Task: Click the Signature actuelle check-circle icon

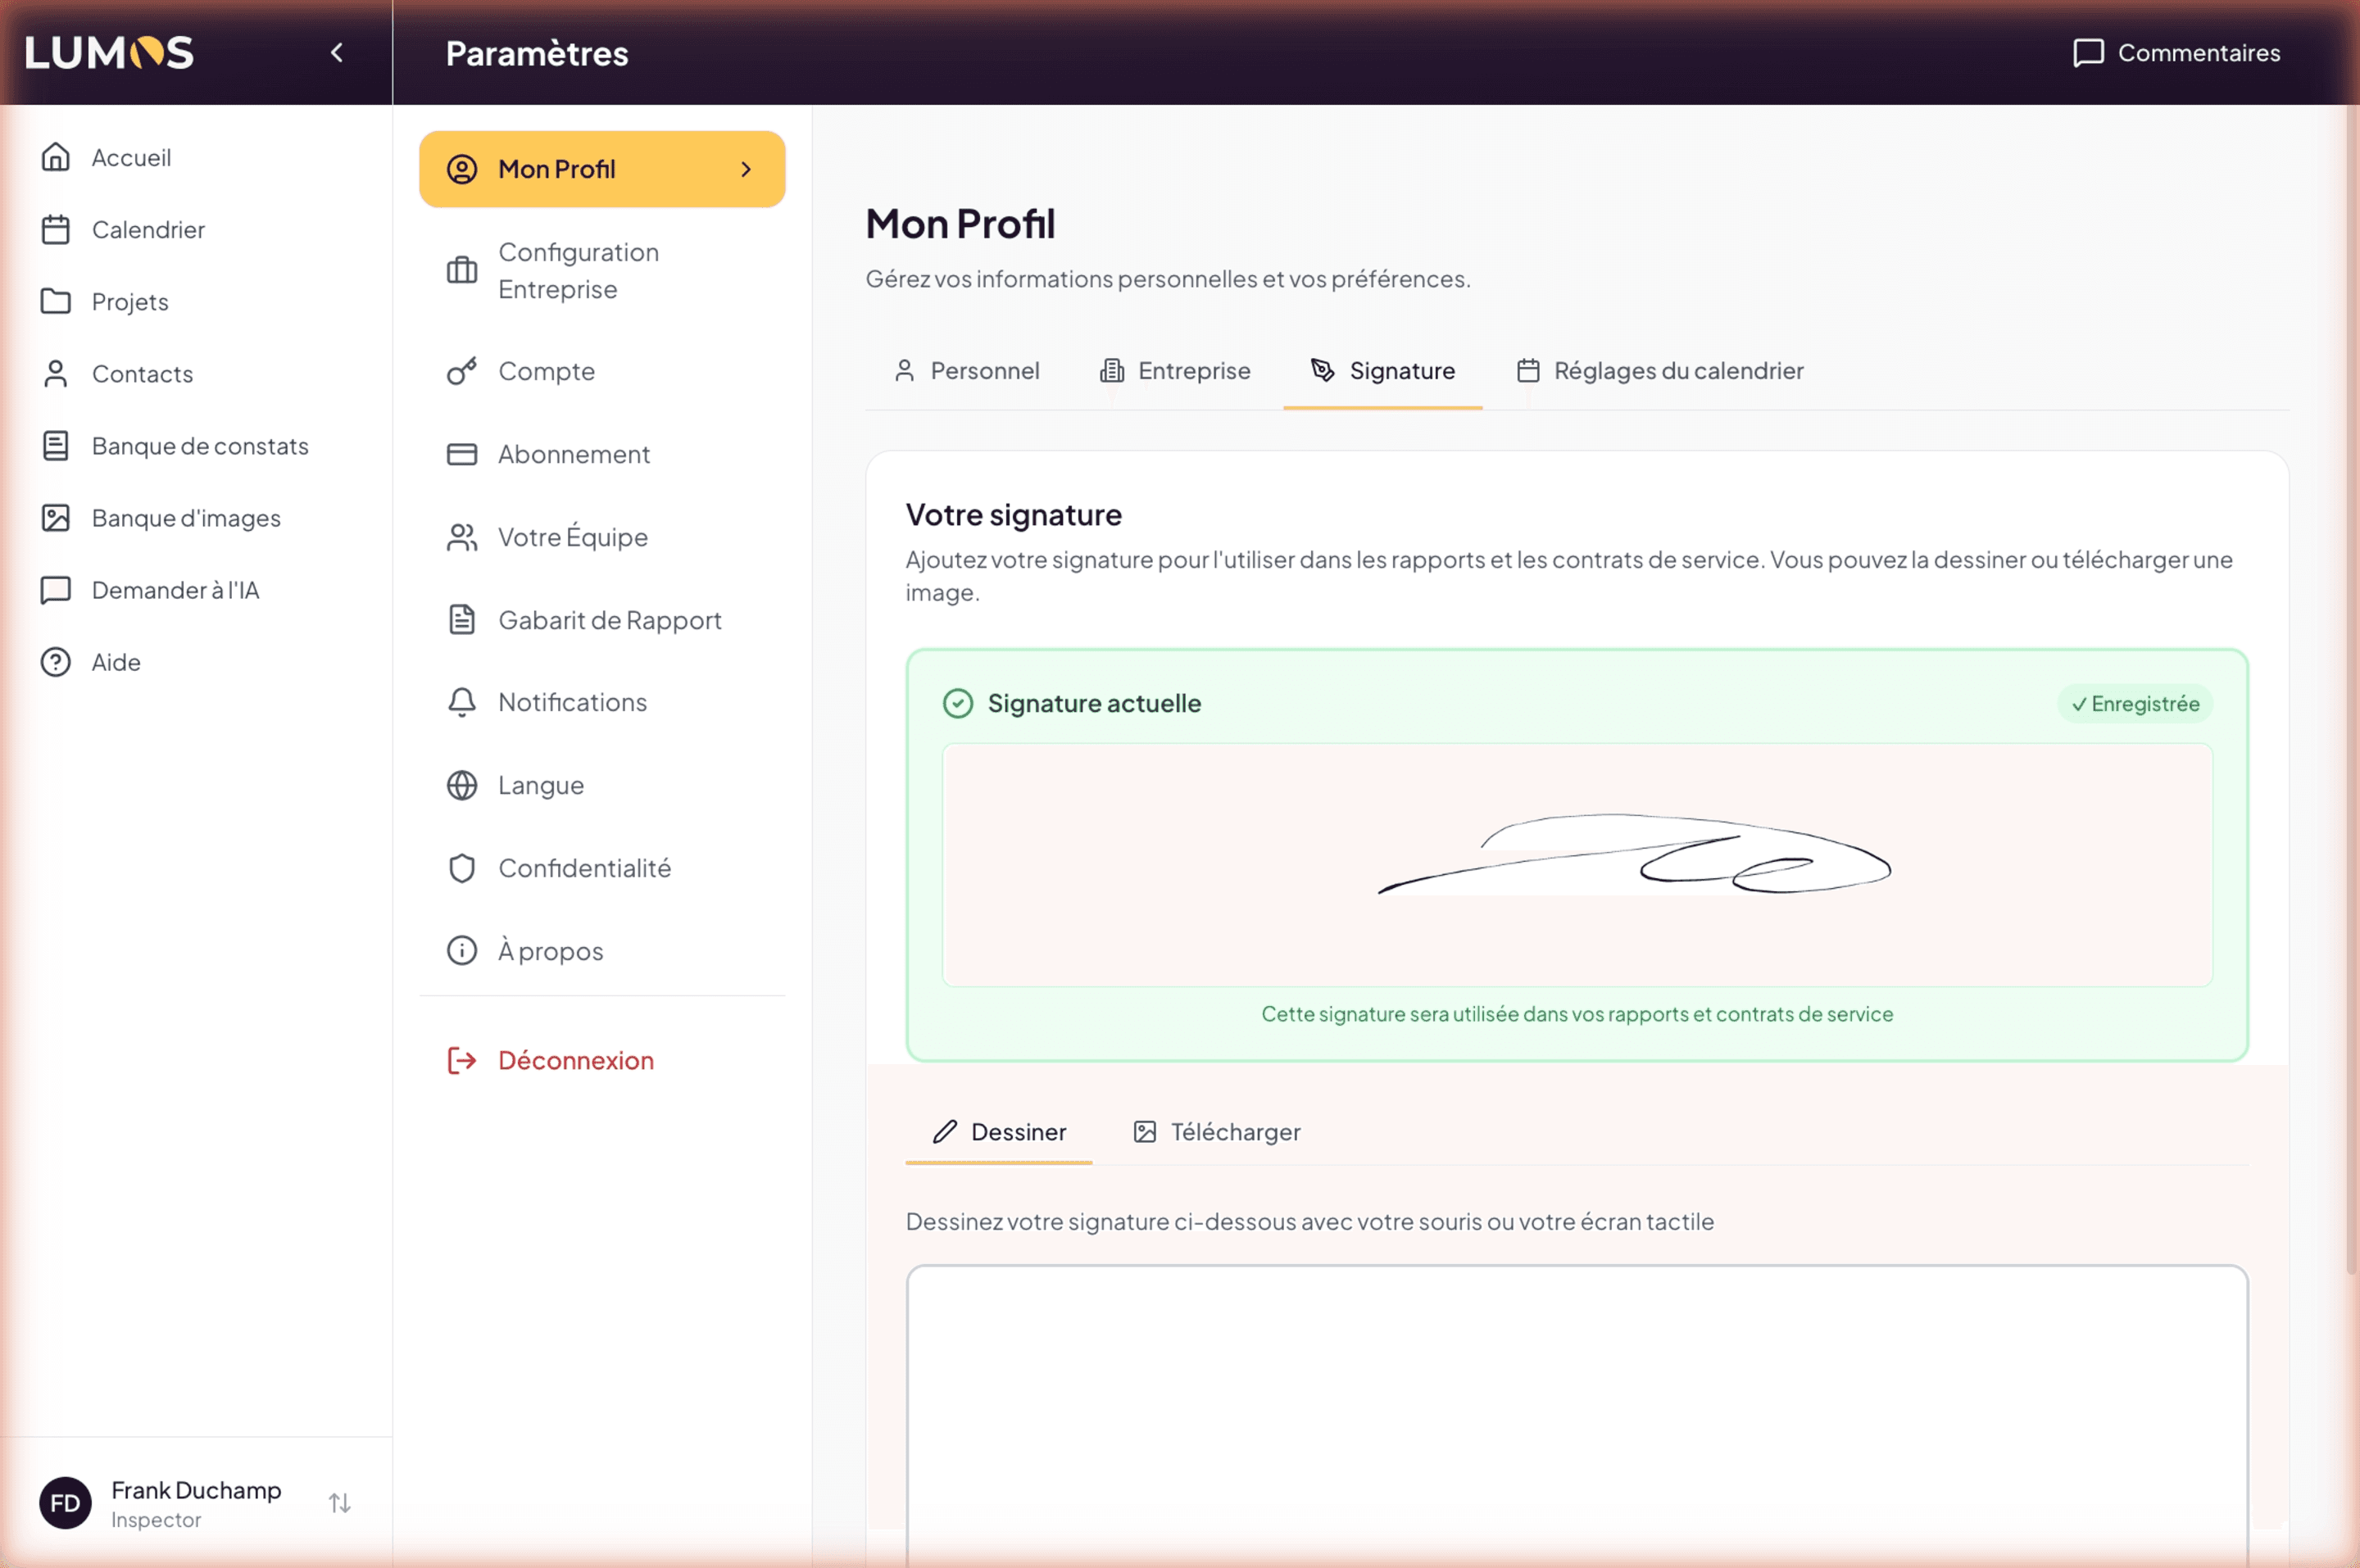Action: (x=958, y=704)
